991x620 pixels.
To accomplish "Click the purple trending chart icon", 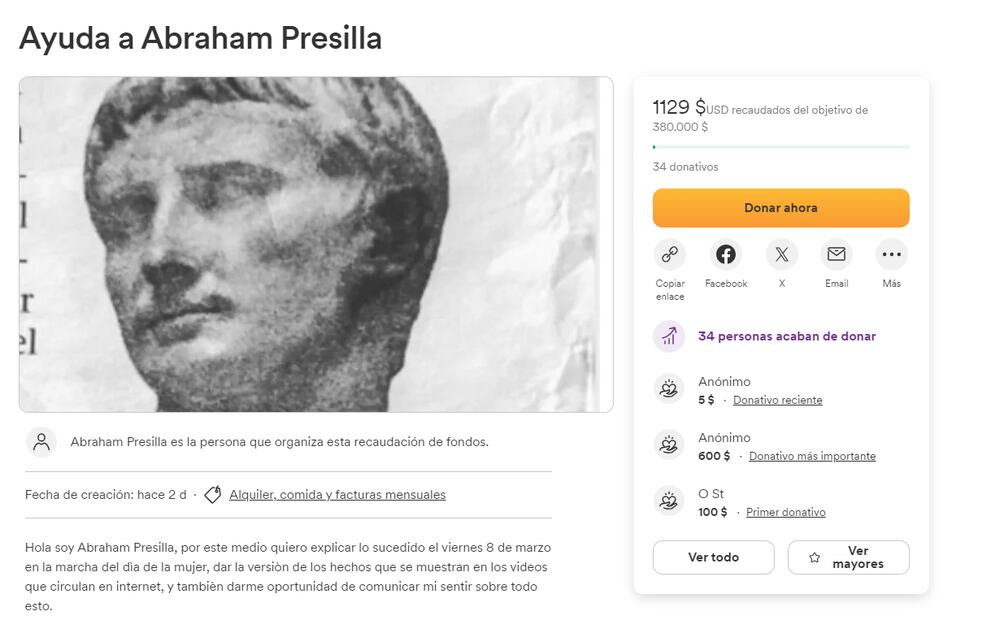I will coord(669,336).
